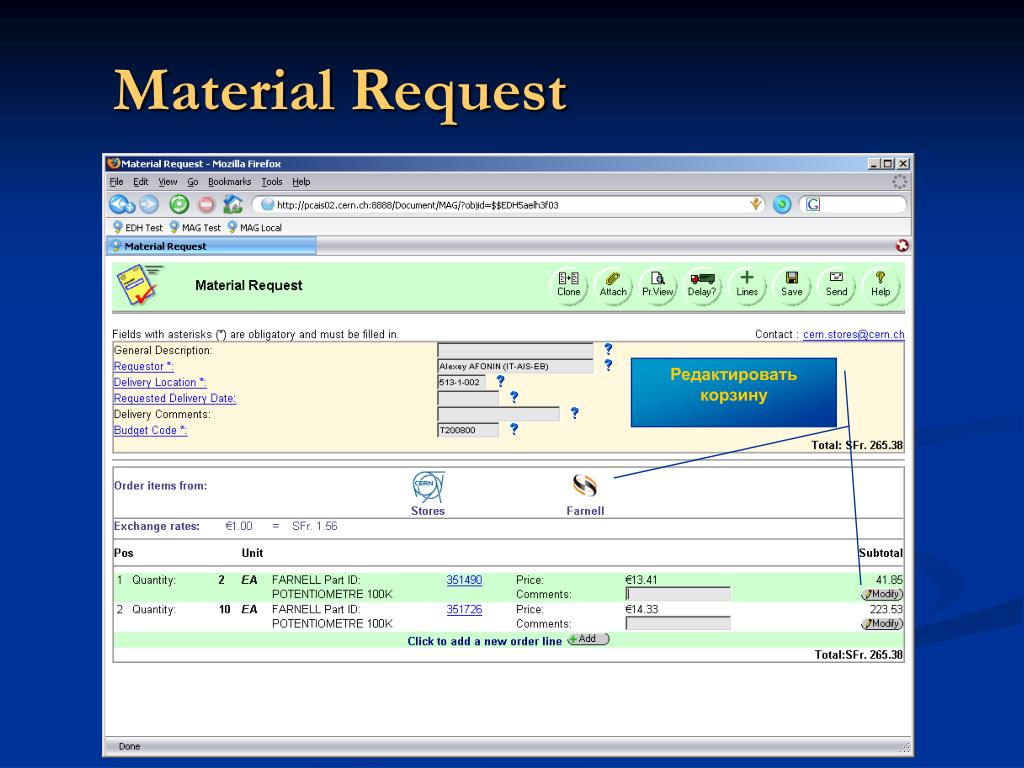
Task: Open the Go menu
Action: (x=193, y=182)
